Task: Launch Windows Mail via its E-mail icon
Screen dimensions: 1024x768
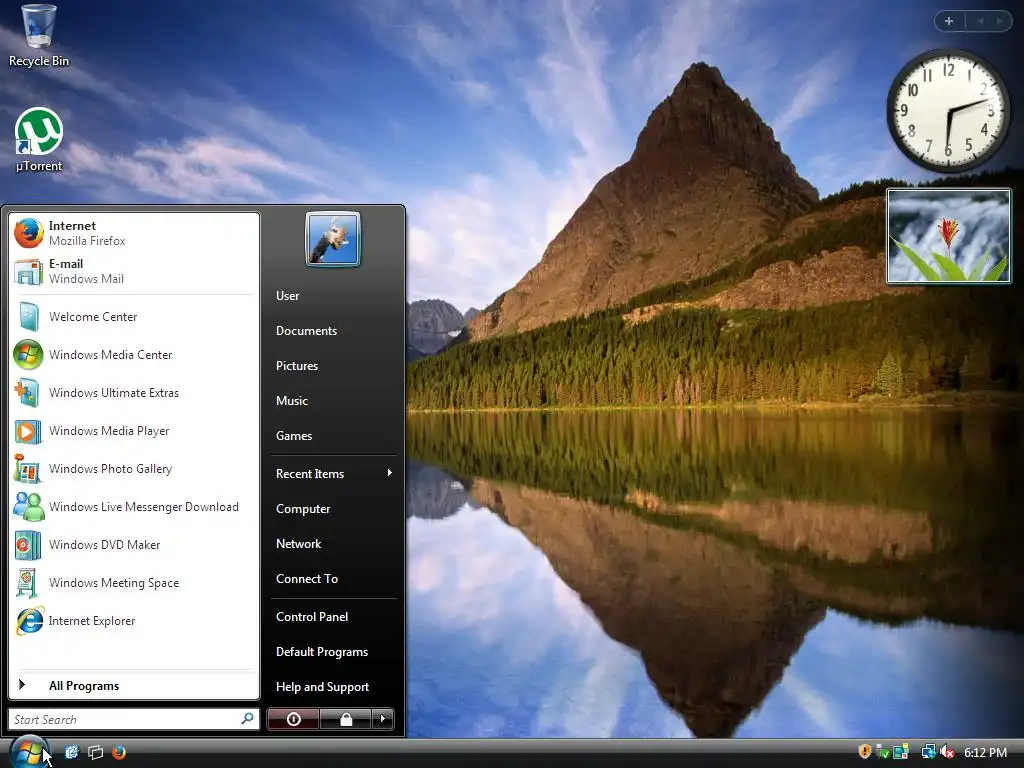Action: coord(29,271)
